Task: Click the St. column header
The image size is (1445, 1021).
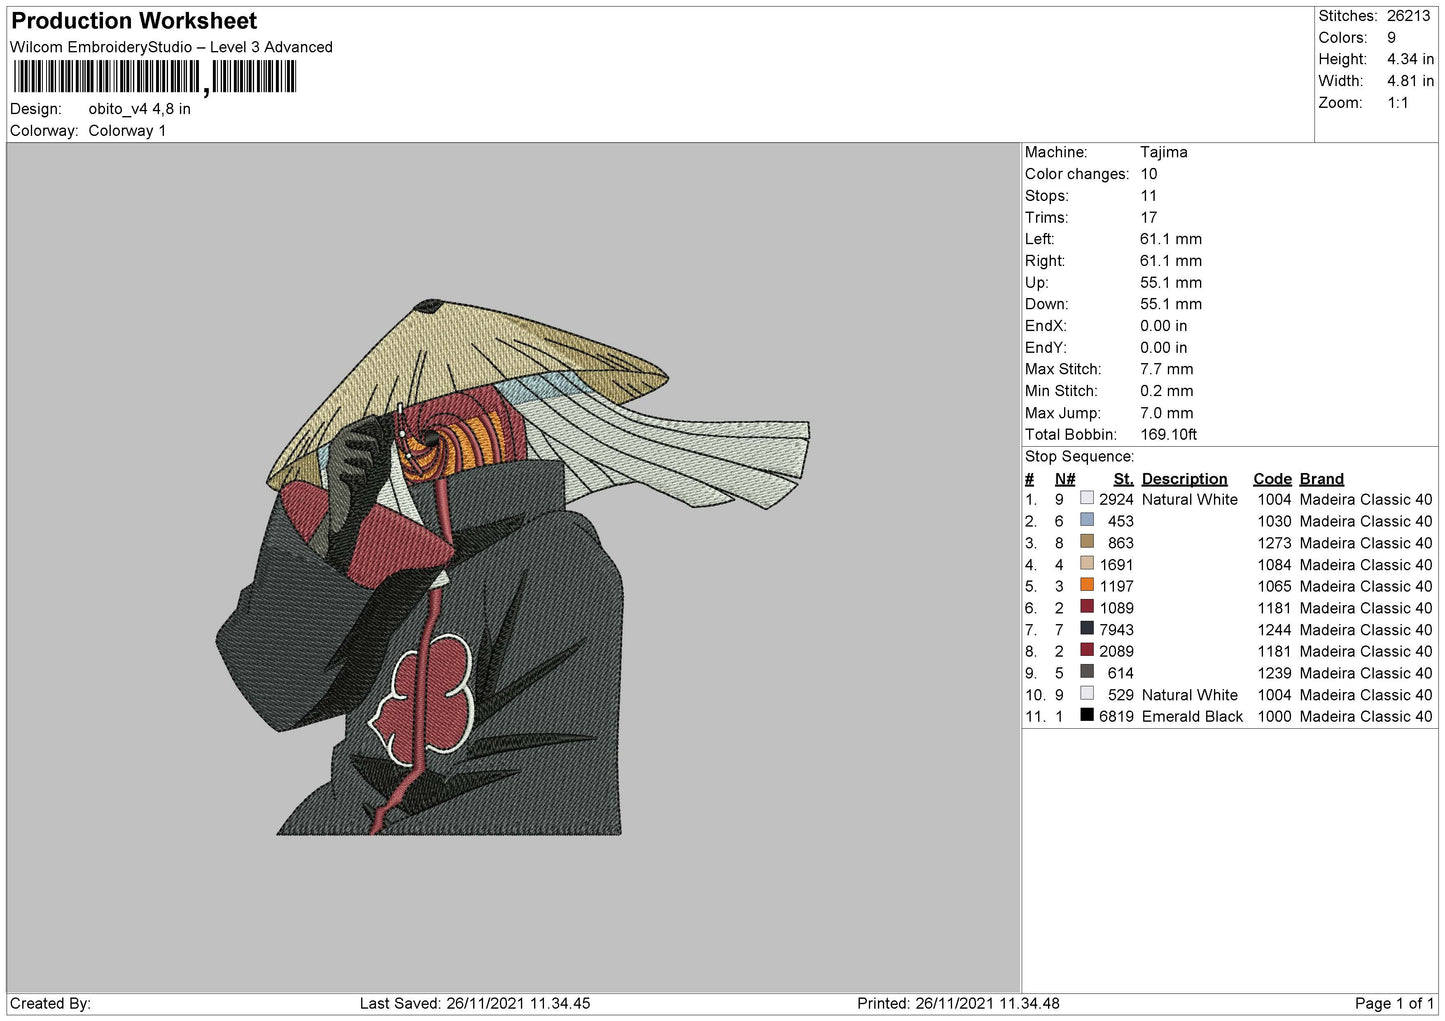Action: point(1123,479)
